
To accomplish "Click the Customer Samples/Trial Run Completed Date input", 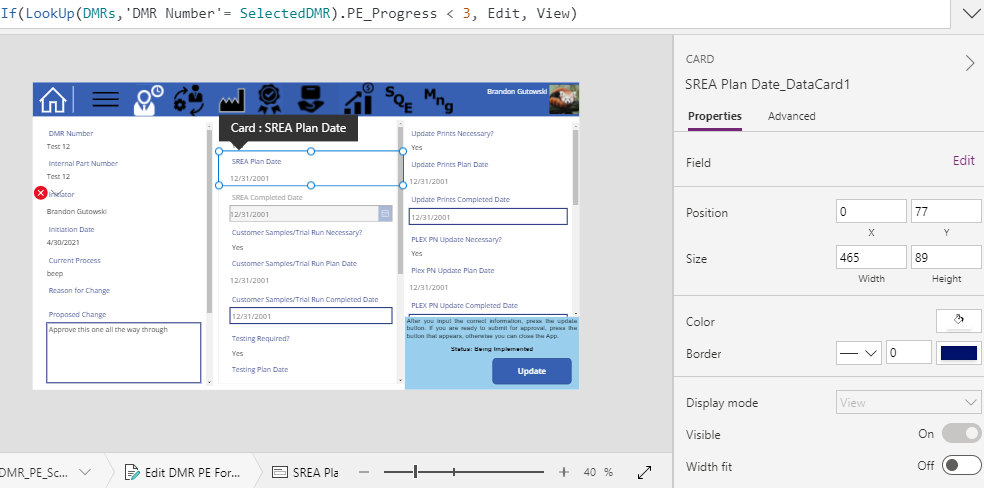I will click(x=311, y=316).
